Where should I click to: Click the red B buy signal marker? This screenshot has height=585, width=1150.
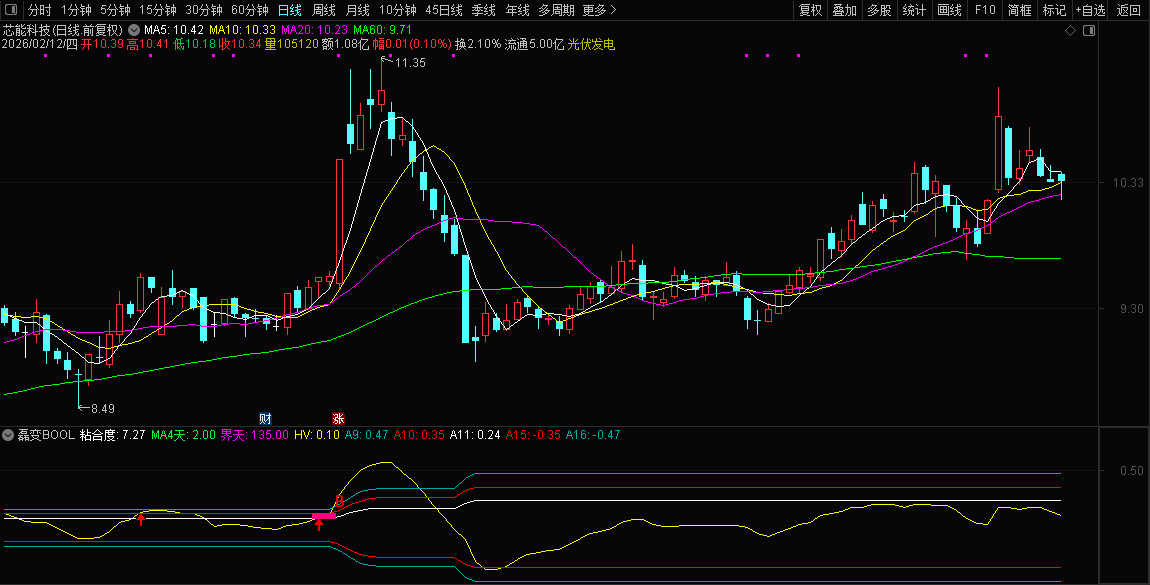[339, 502]
